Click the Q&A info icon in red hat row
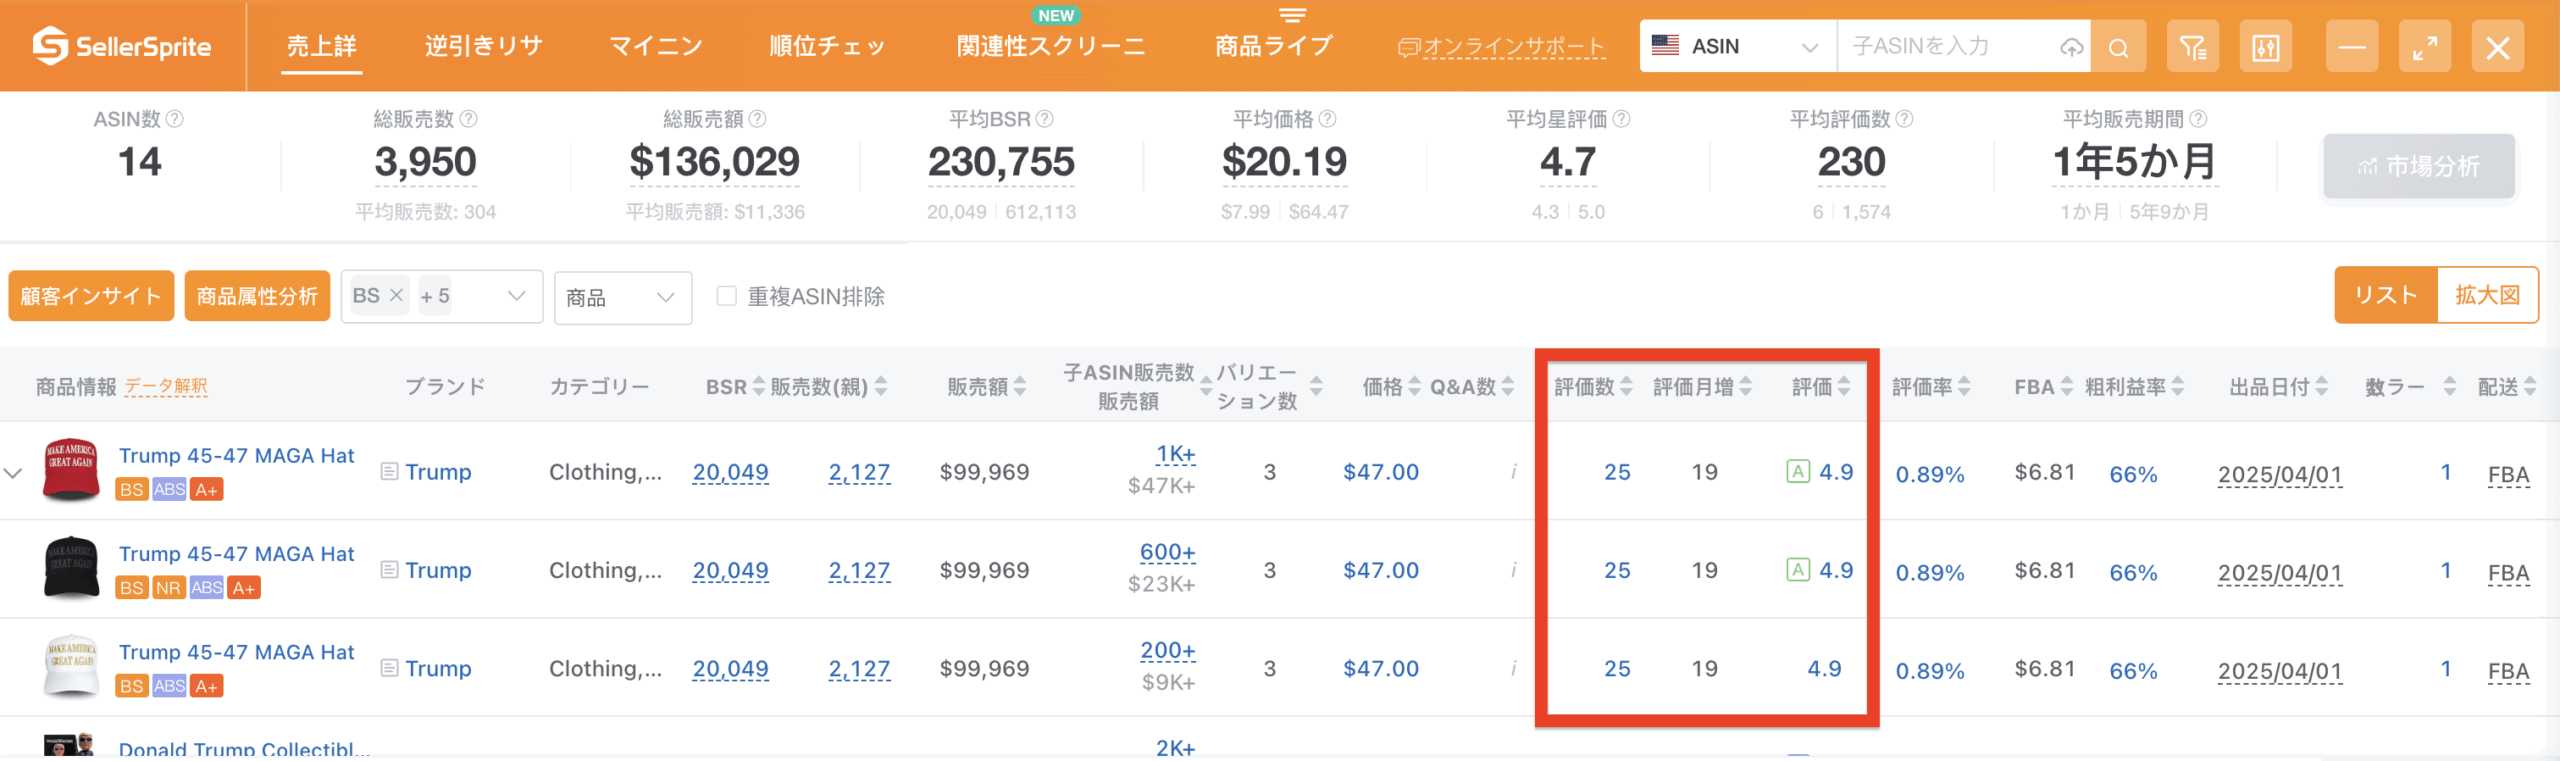 pyautogui.click(x=1514, y=471)
